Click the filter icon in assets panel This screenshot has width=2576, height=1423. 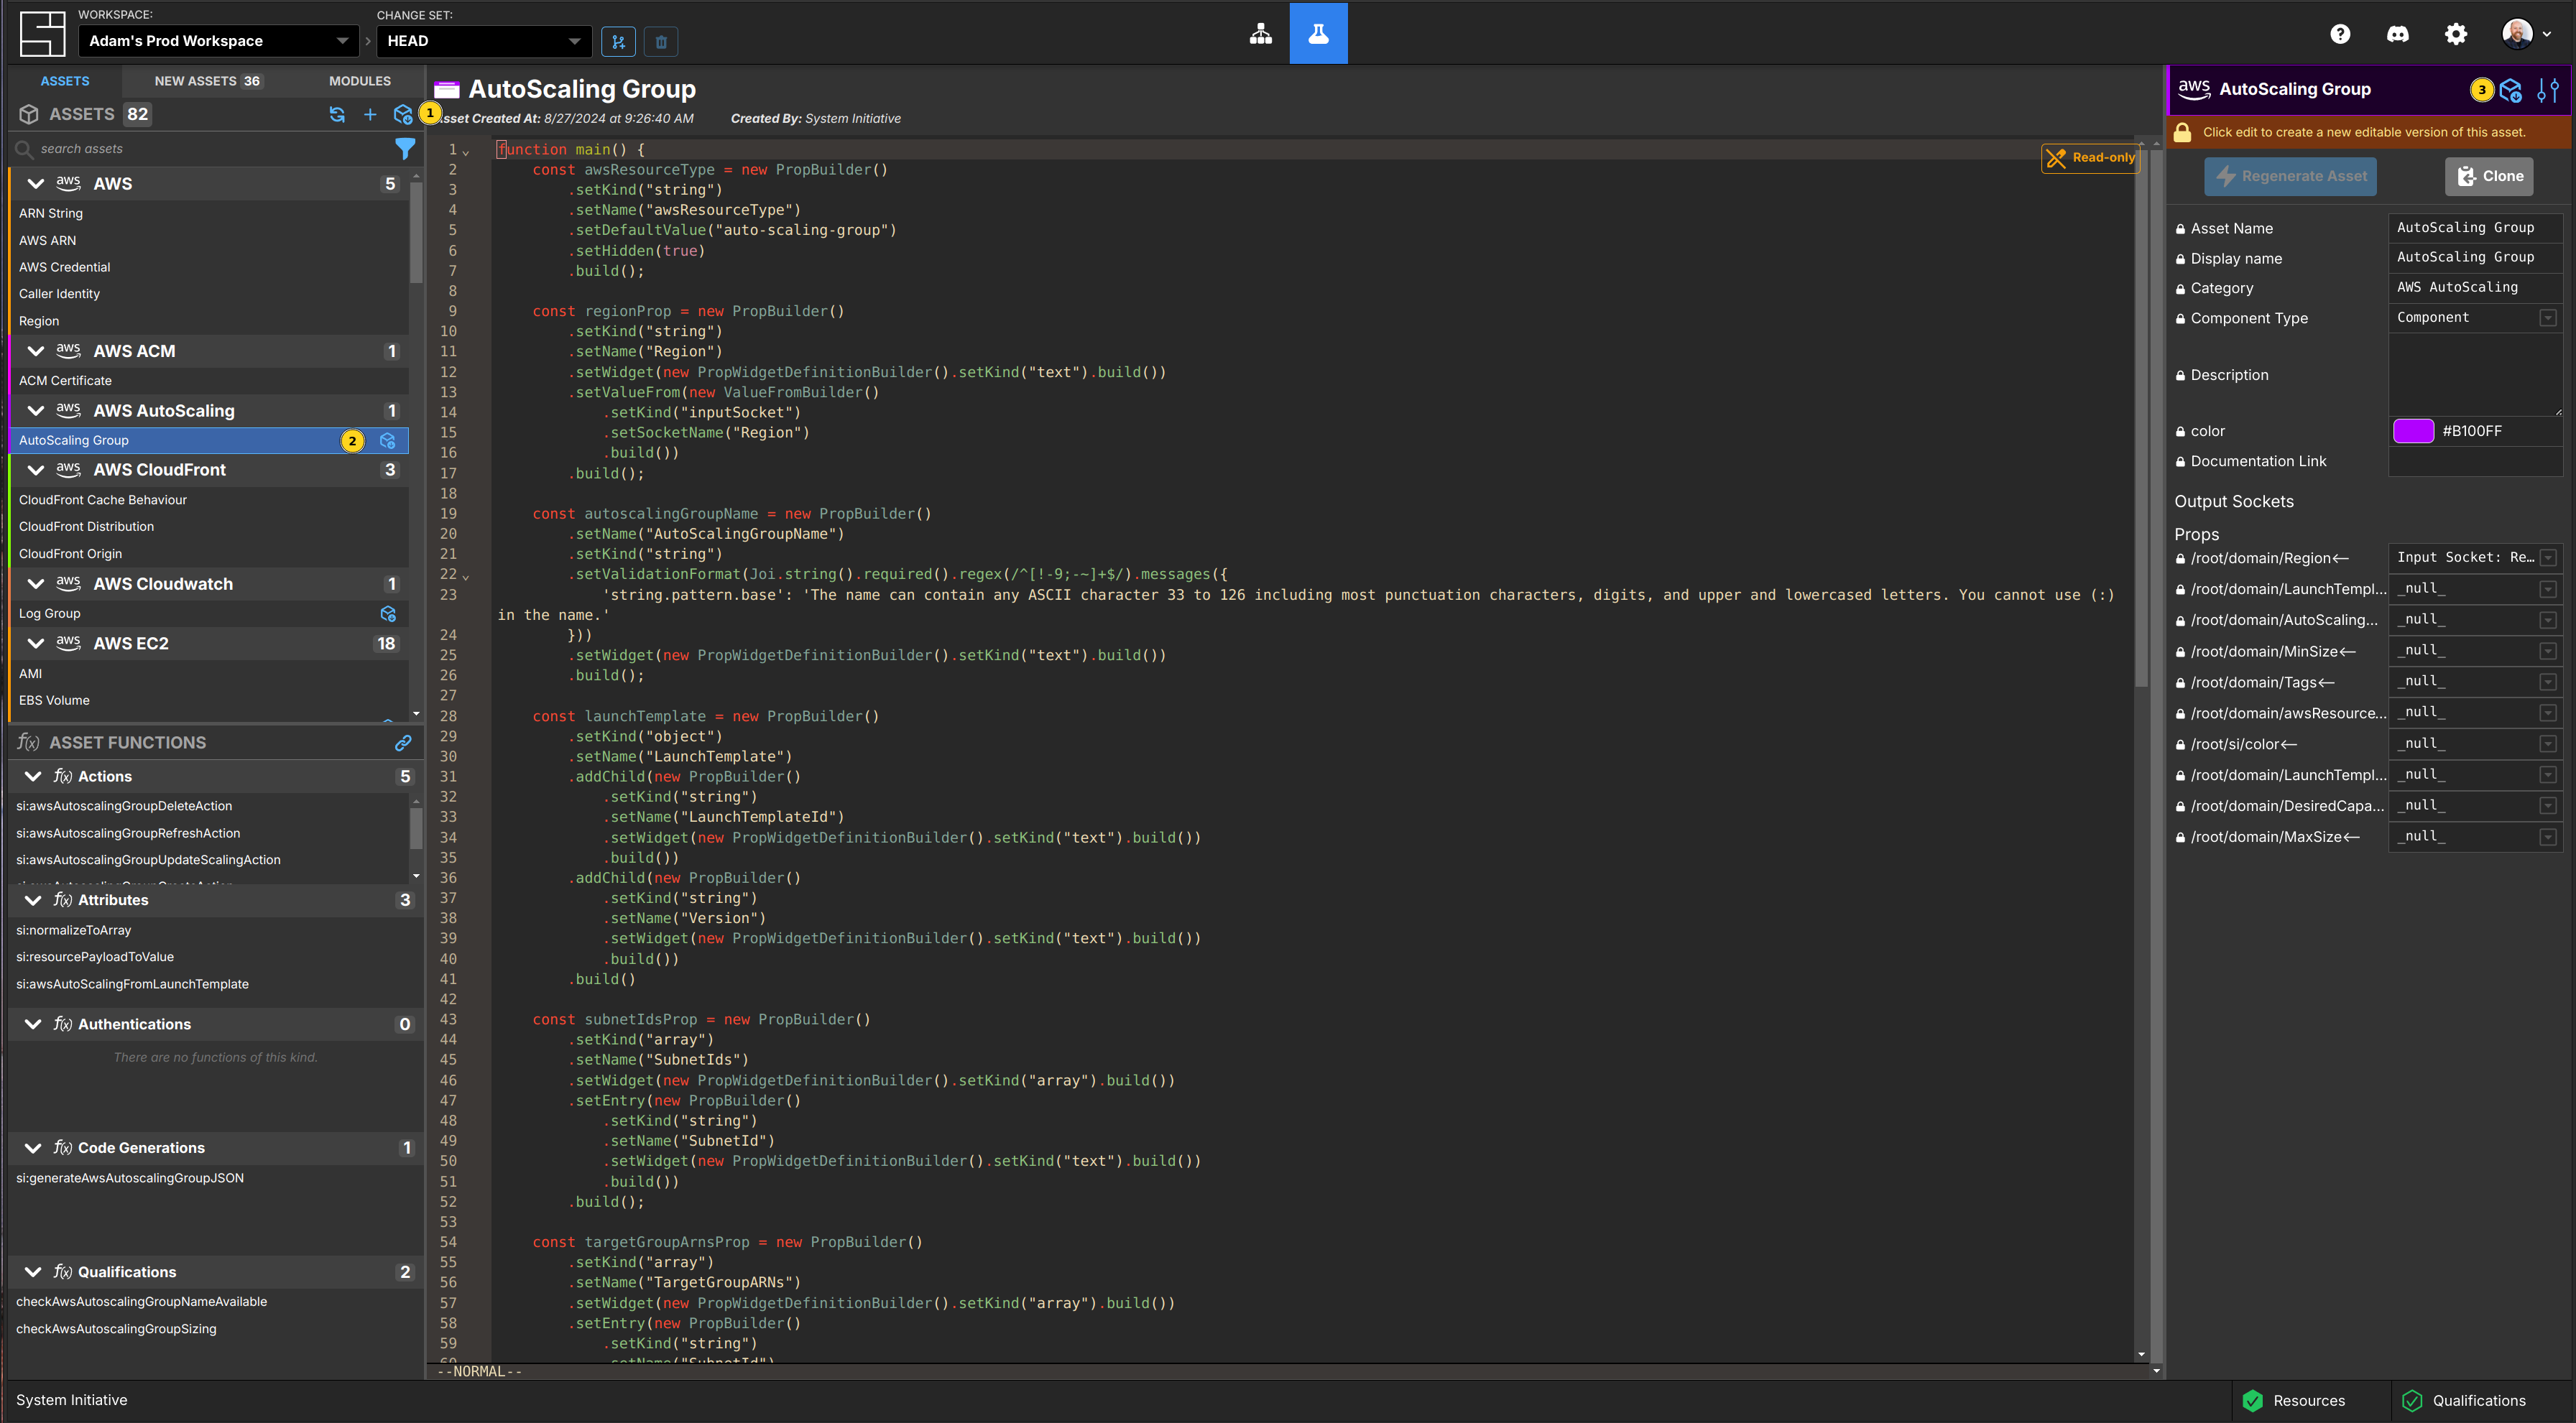point(405,149)
